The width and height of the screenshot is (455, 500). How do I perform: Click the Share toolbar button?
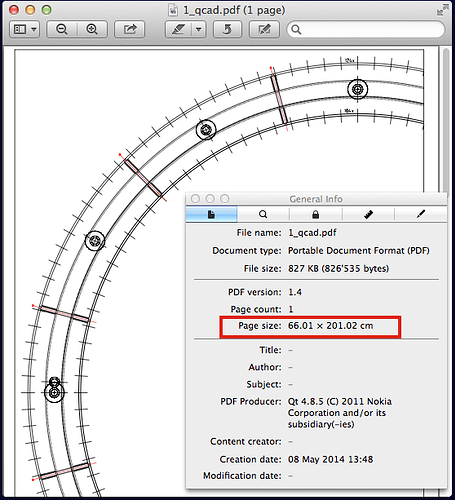[130, 29]
